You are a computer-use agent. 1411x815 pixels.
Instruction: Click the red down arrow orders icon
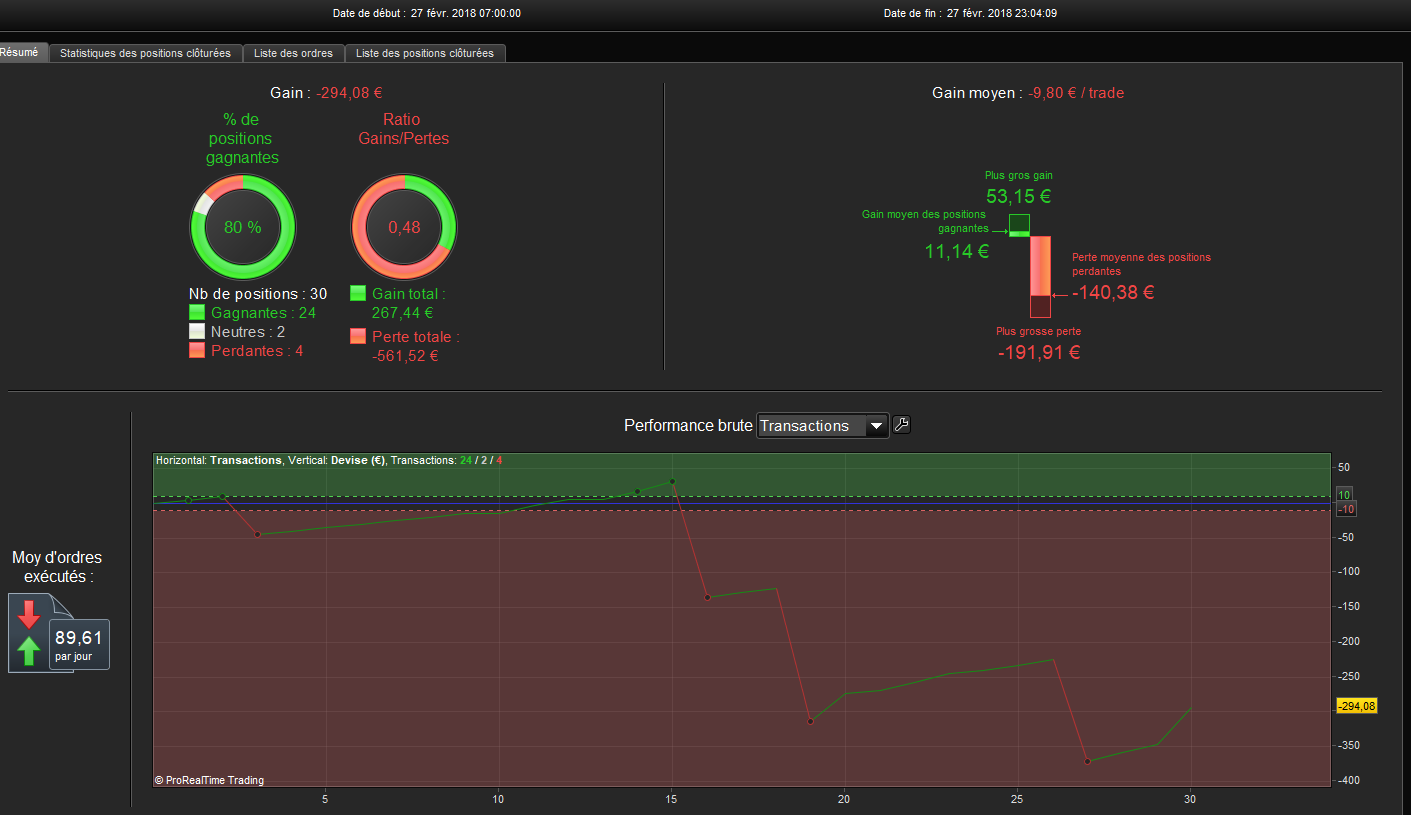pos(29,614)
